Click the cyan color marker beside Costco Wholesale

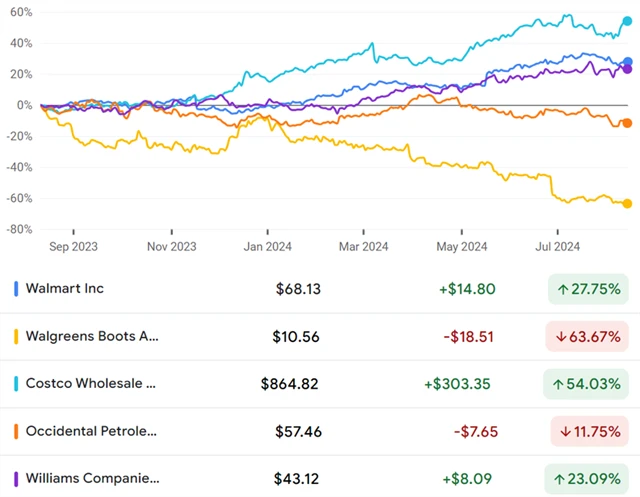17,384
